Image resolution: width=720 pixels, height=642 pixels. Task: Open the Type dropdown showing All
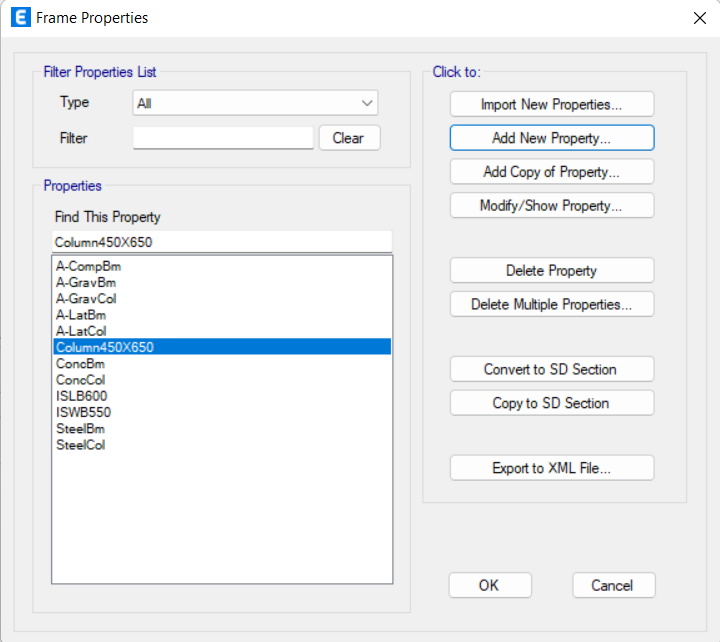(255, 103)
